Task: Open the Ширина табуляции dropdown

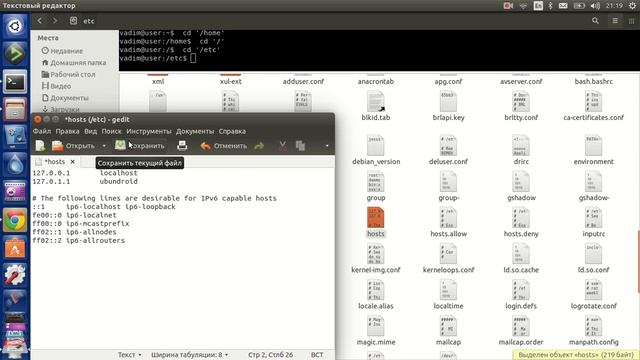Action: tap(190, 355)
